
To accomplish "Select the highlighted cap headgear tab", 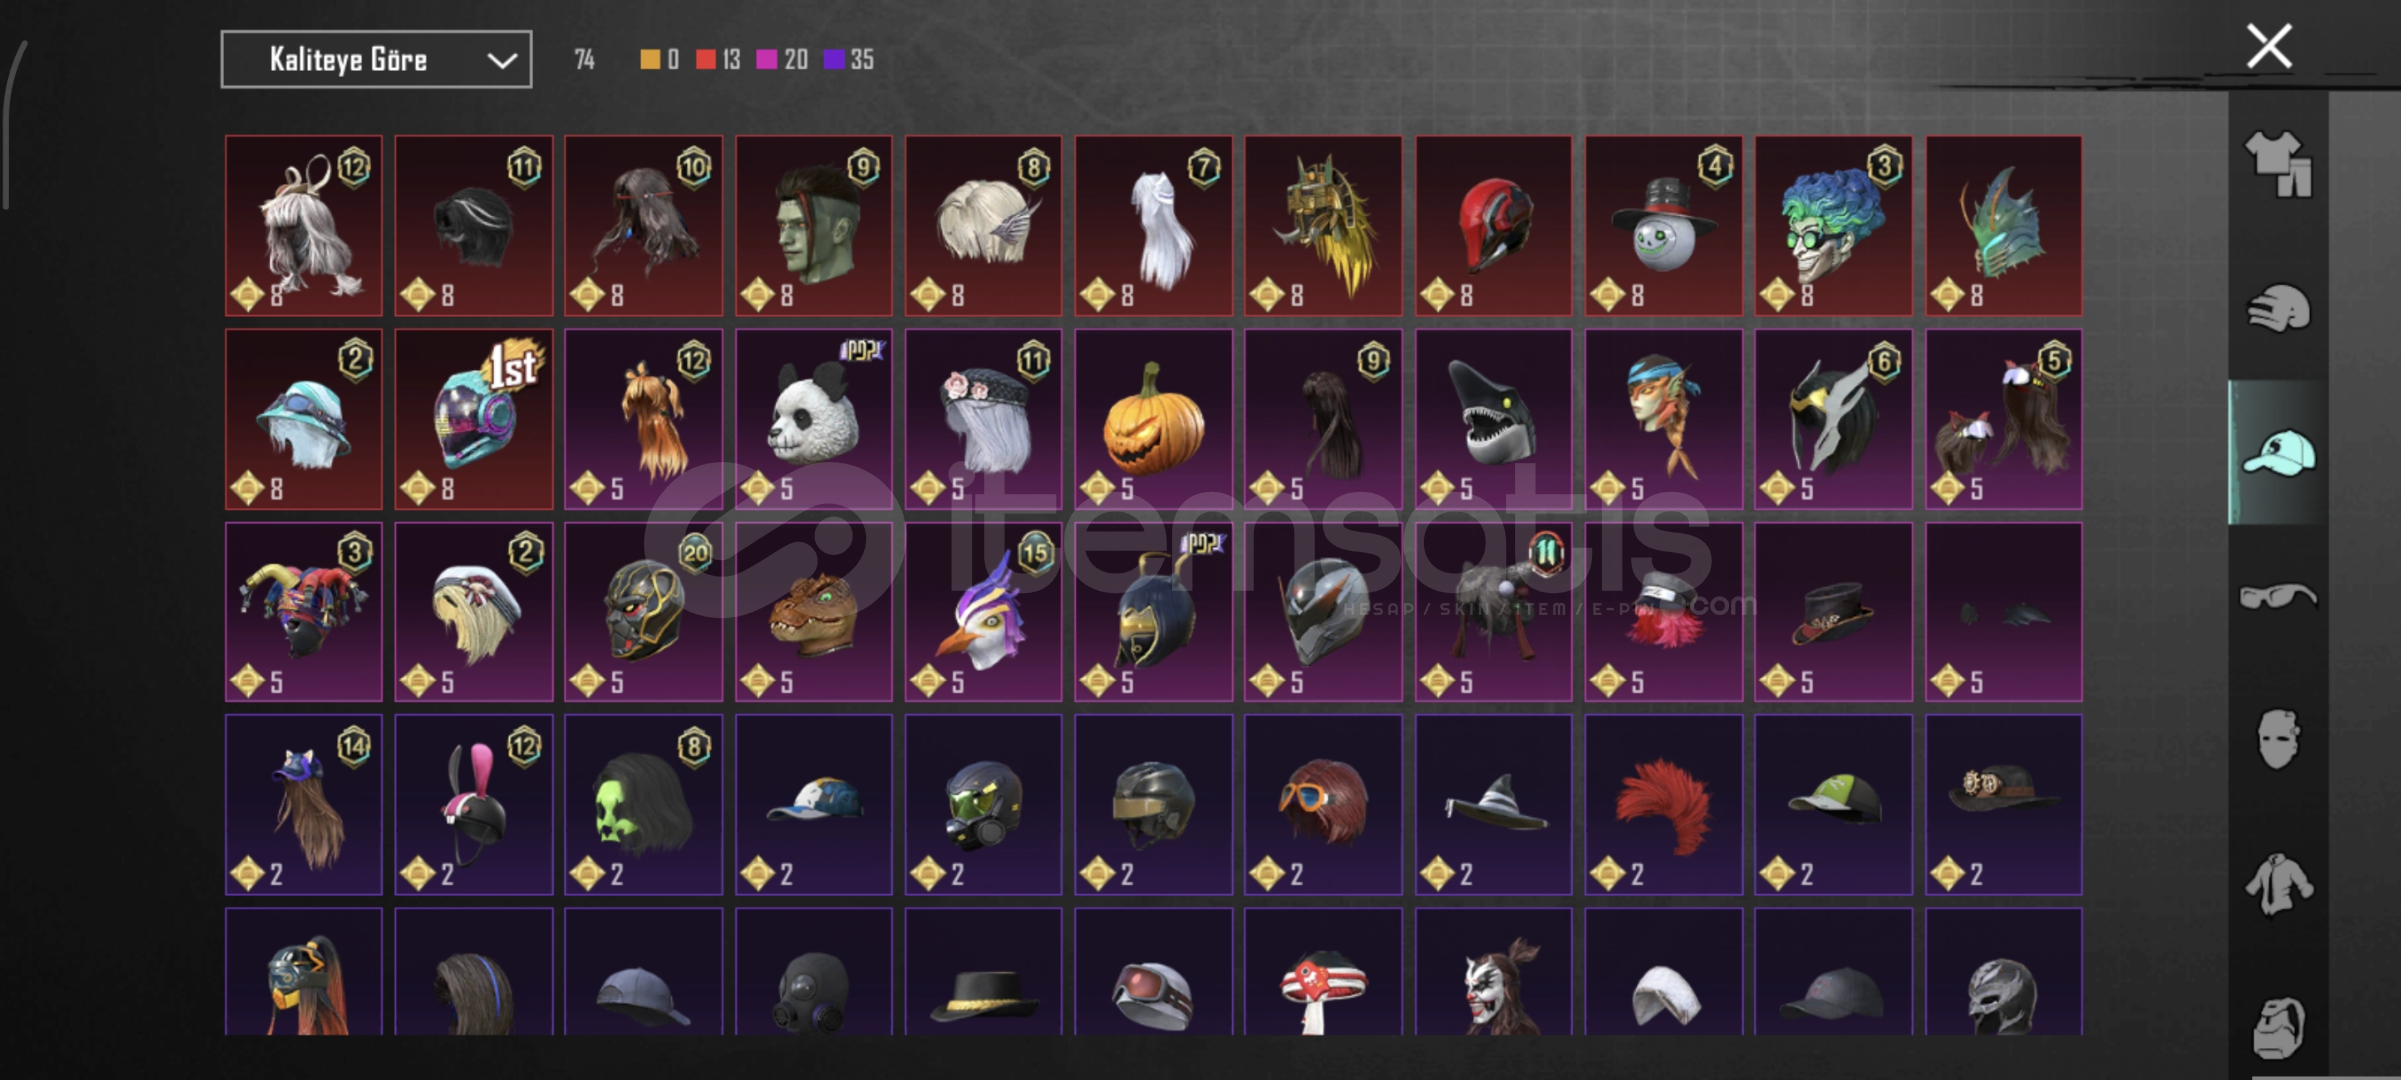I will (2278, 452).
